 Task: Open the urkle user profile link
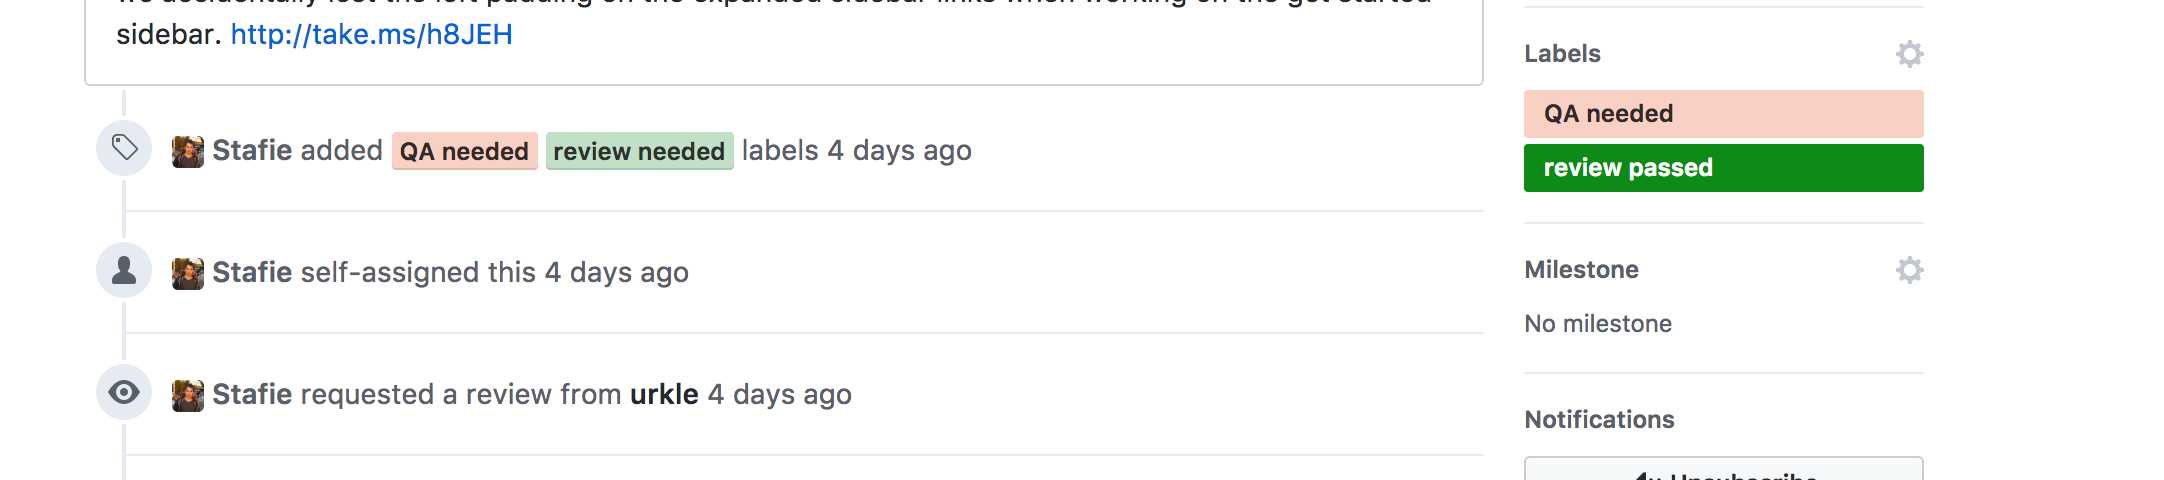coord(664,394)
